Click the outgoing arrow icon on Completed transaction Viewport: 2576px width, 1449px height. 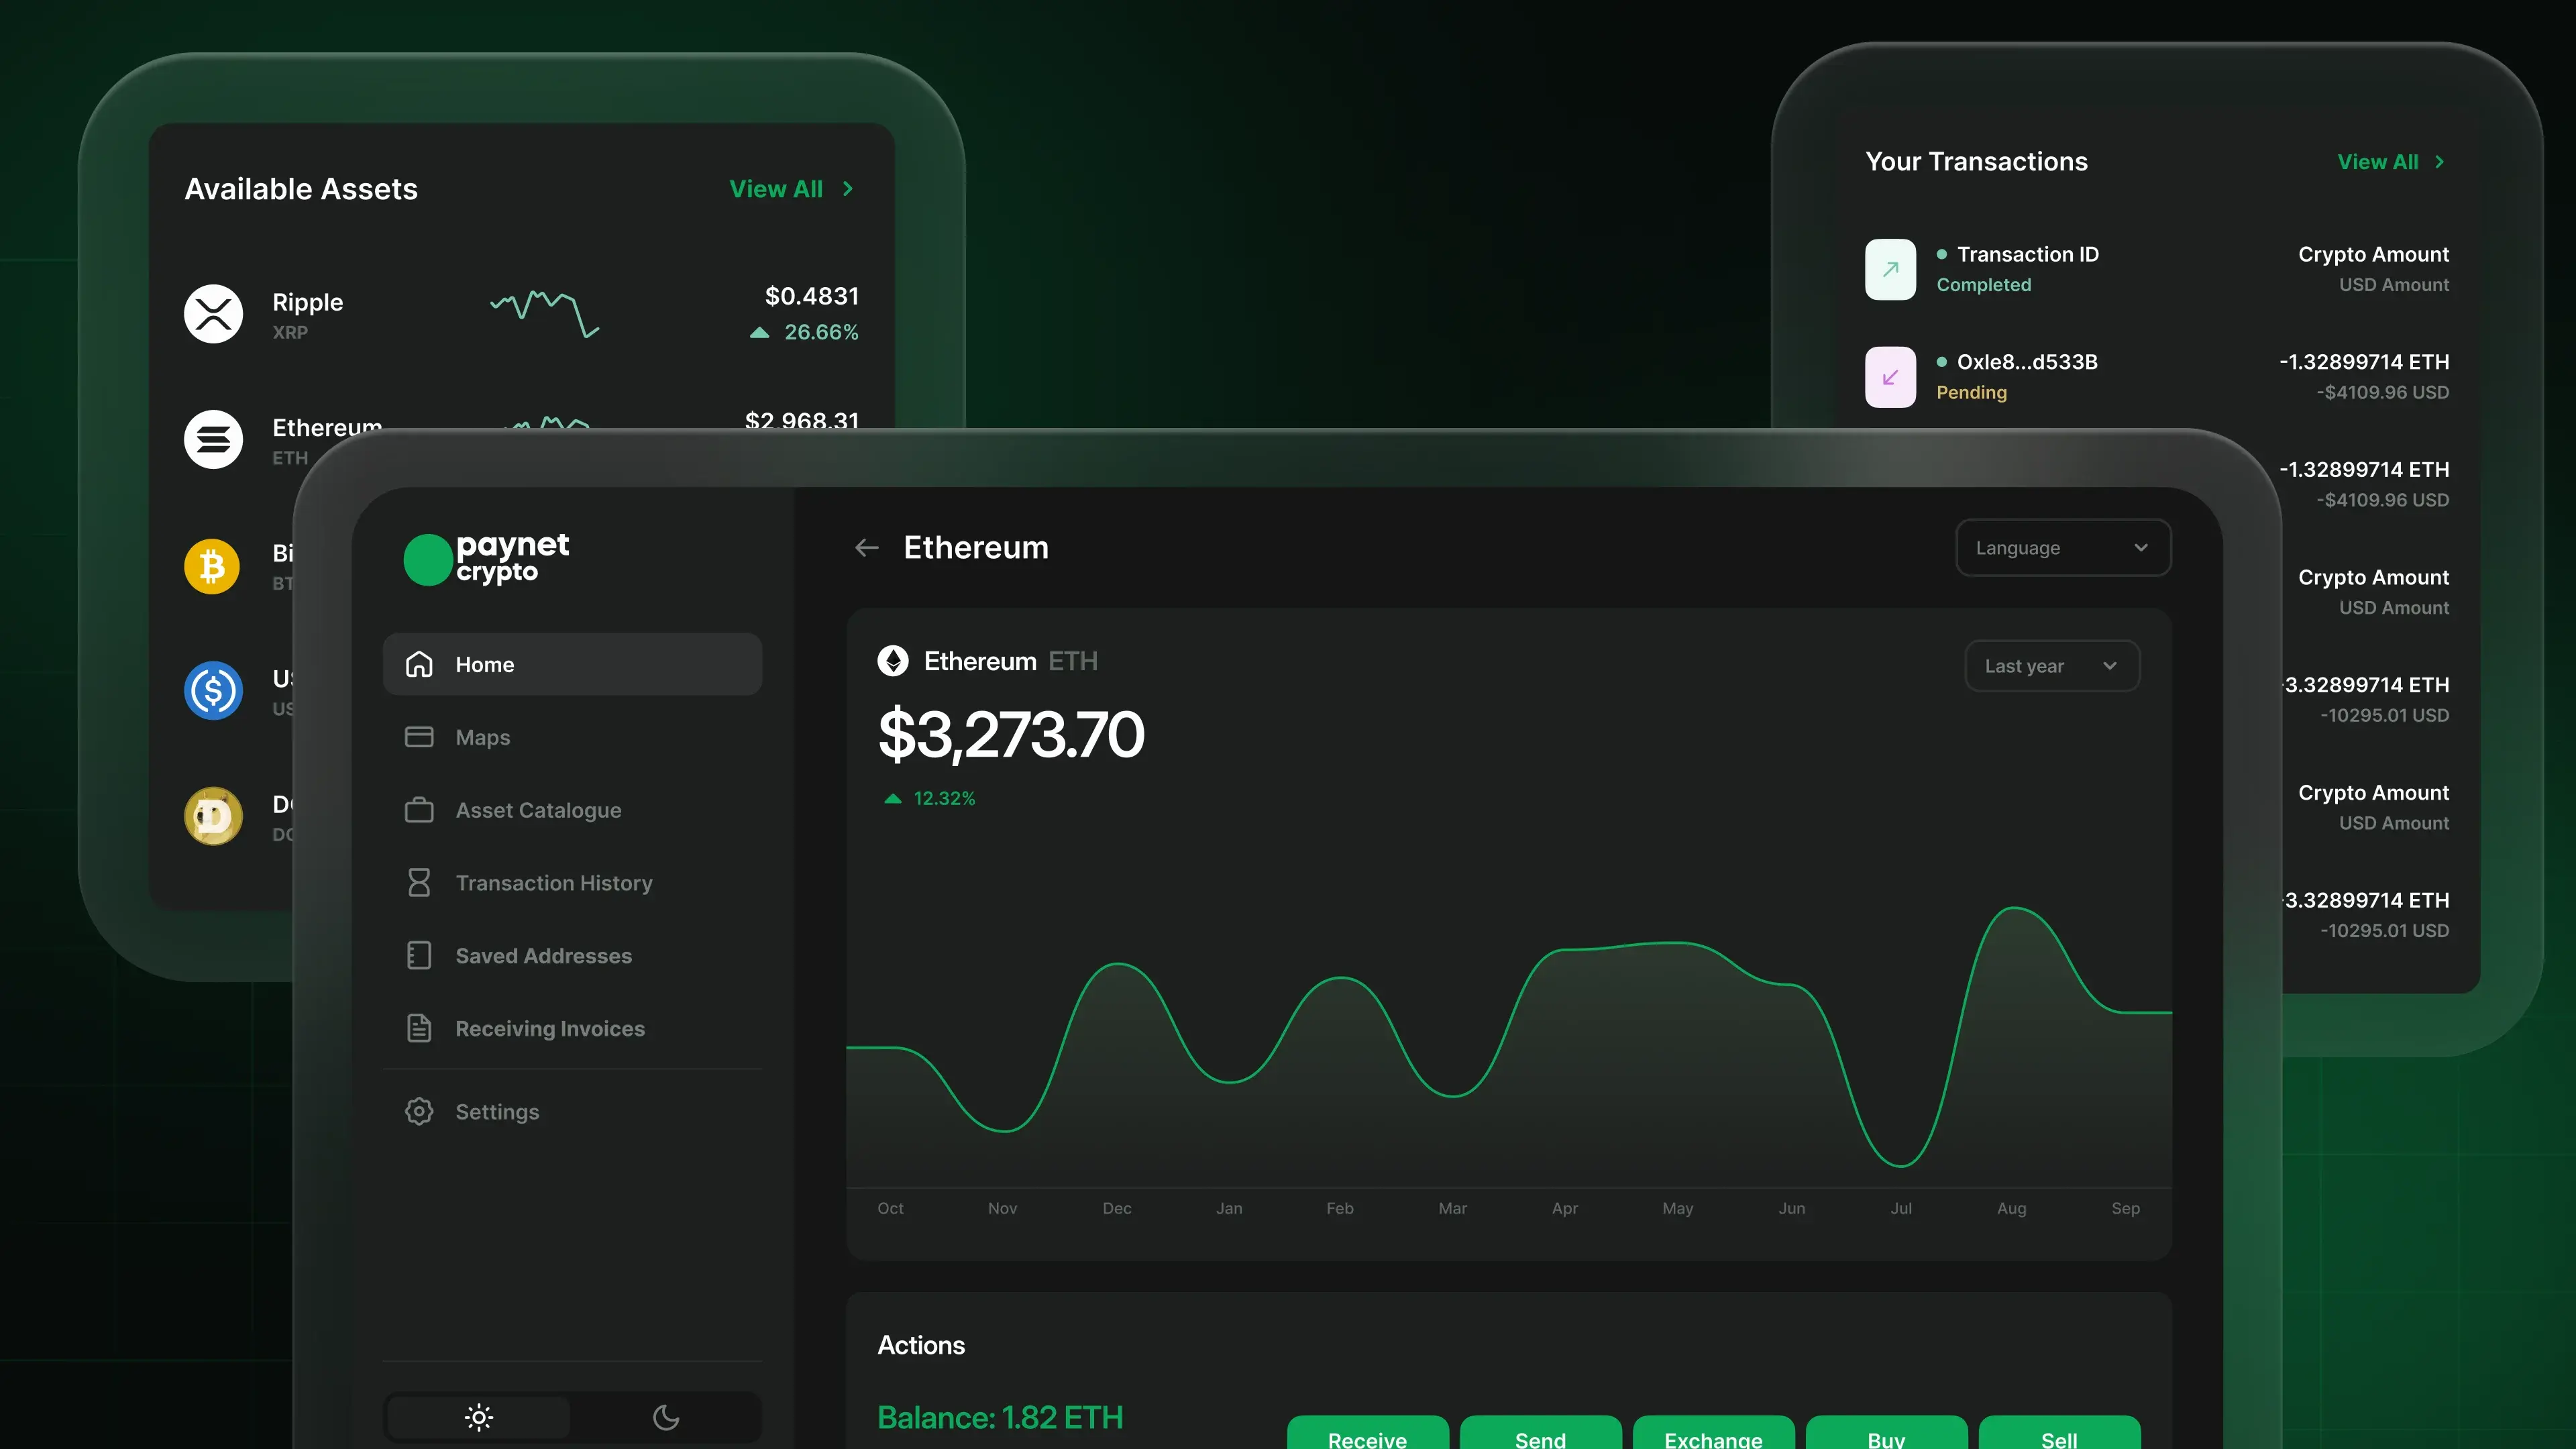pyautogui.click(x=1890, y=269)
